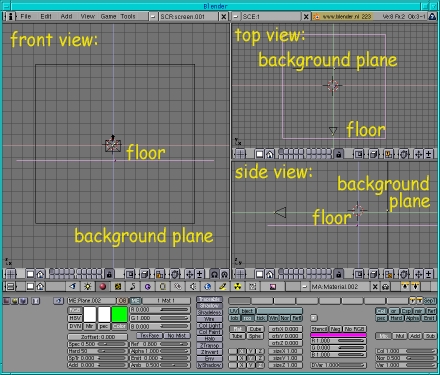Toggle the Traceable material option

(209, 299)
